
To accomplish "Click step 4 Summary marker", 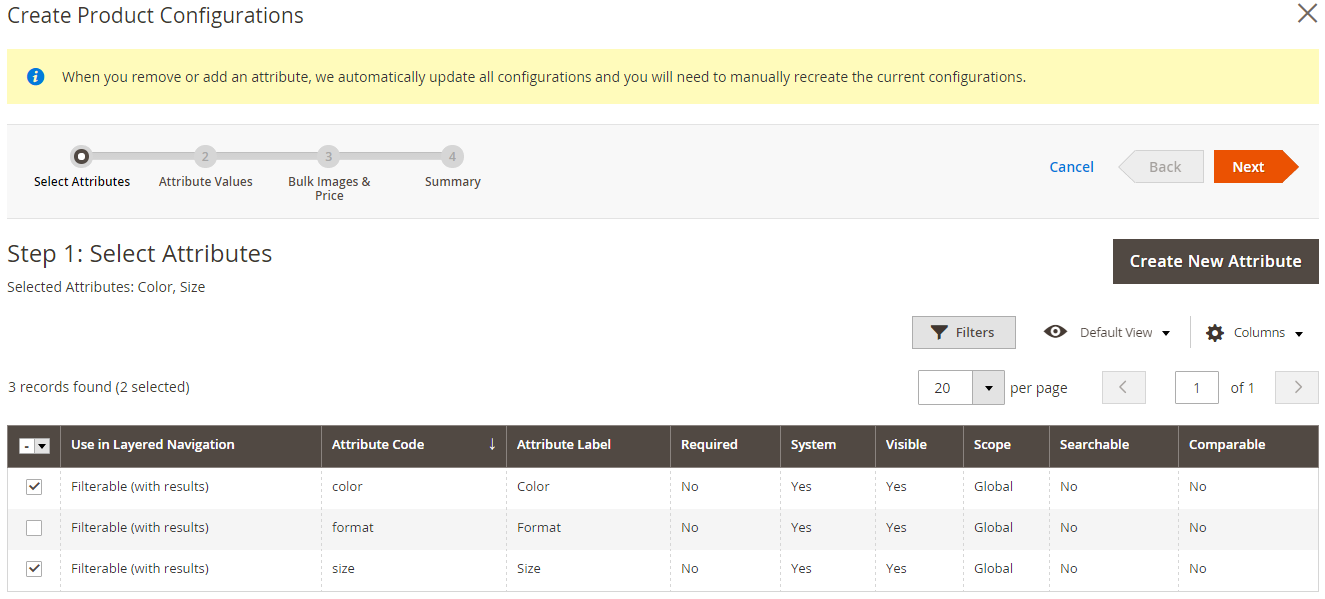I will tap(452, 156).
